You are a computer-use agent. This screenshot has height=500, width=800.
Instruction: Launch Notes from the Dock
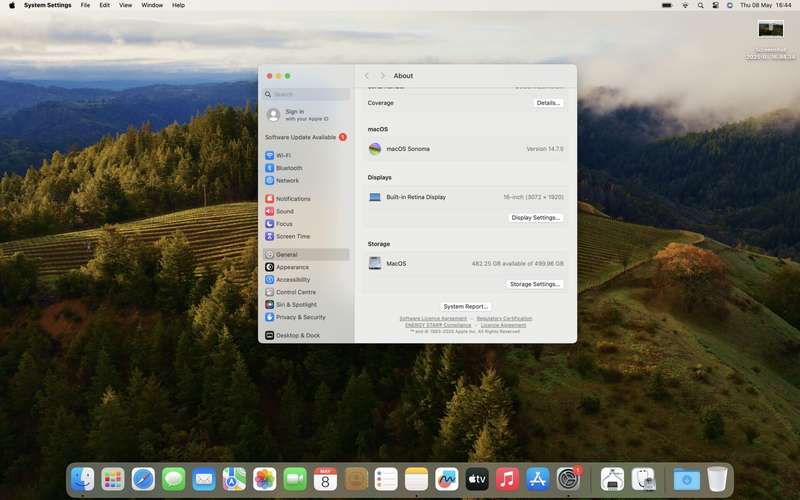[x=416, y=480]
